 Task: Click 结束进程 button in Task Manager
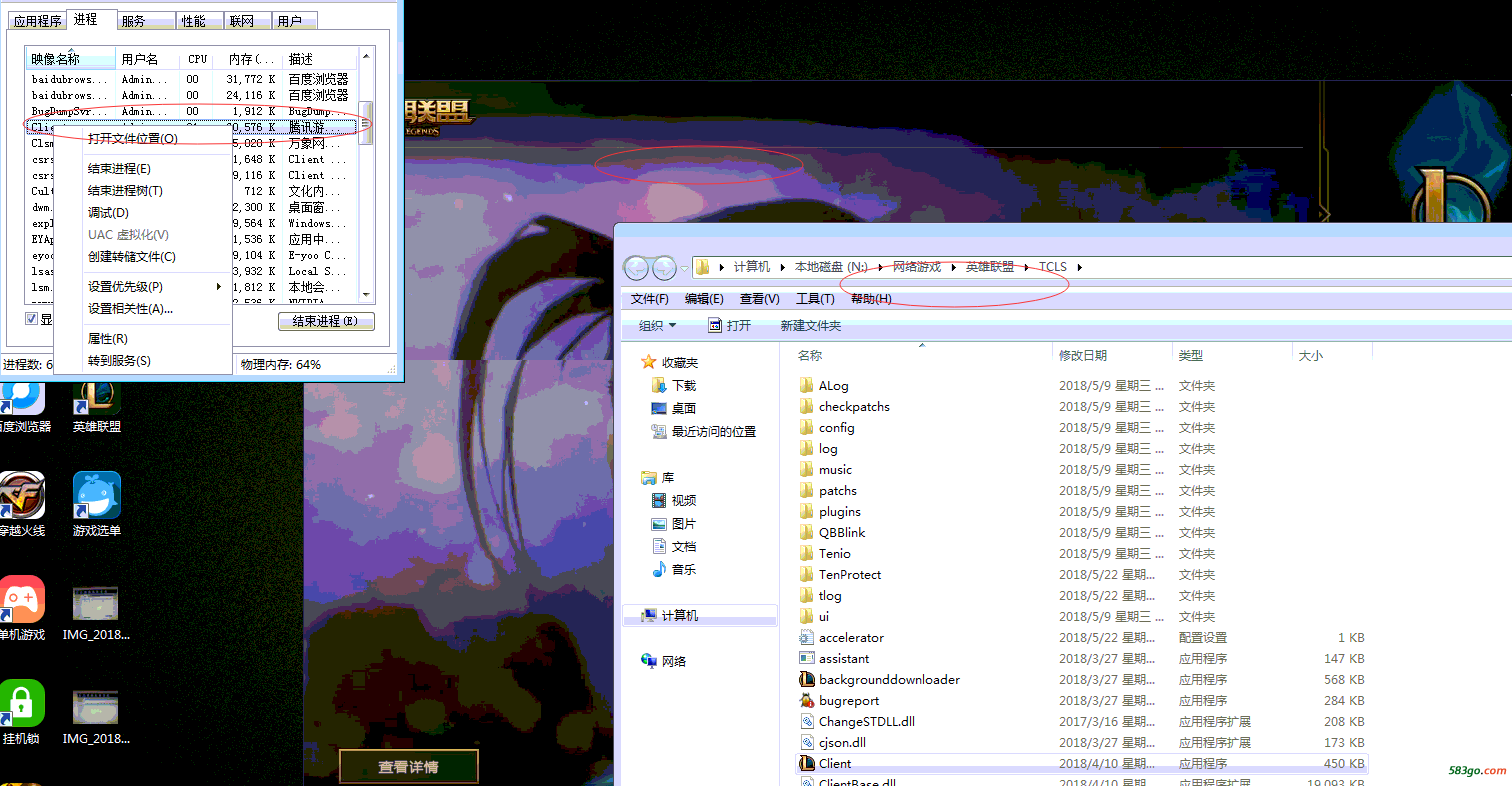pyautogui.click(x=326, y=321)
